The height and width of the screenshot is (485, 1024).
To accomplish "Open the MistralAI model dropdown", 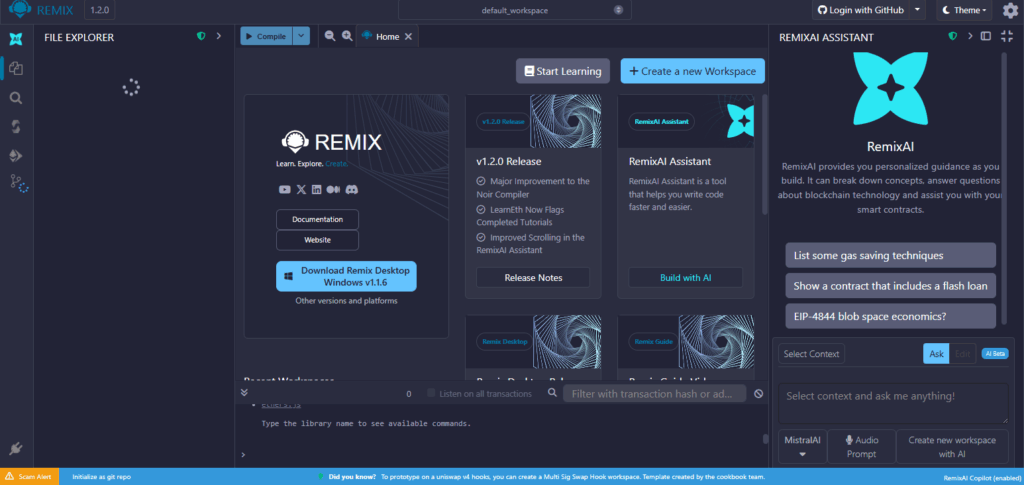I will (x=803, y=446).
